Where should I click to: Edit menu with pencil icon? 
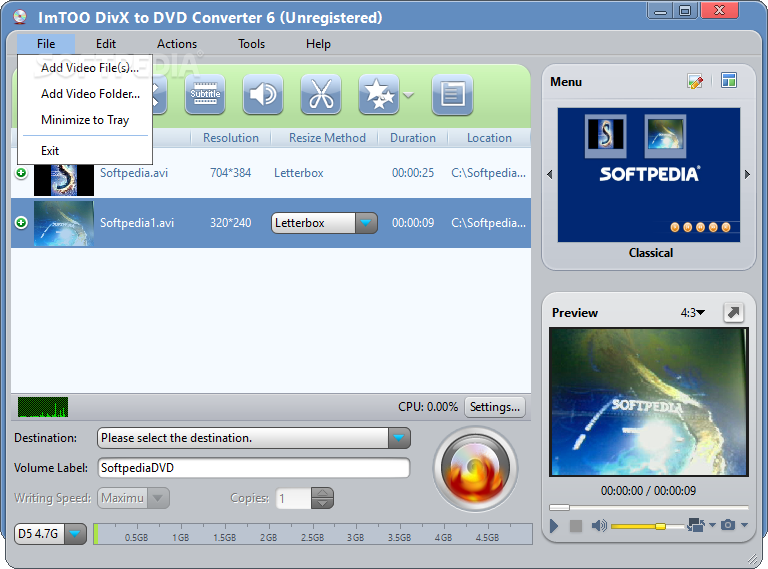(695, 81)
